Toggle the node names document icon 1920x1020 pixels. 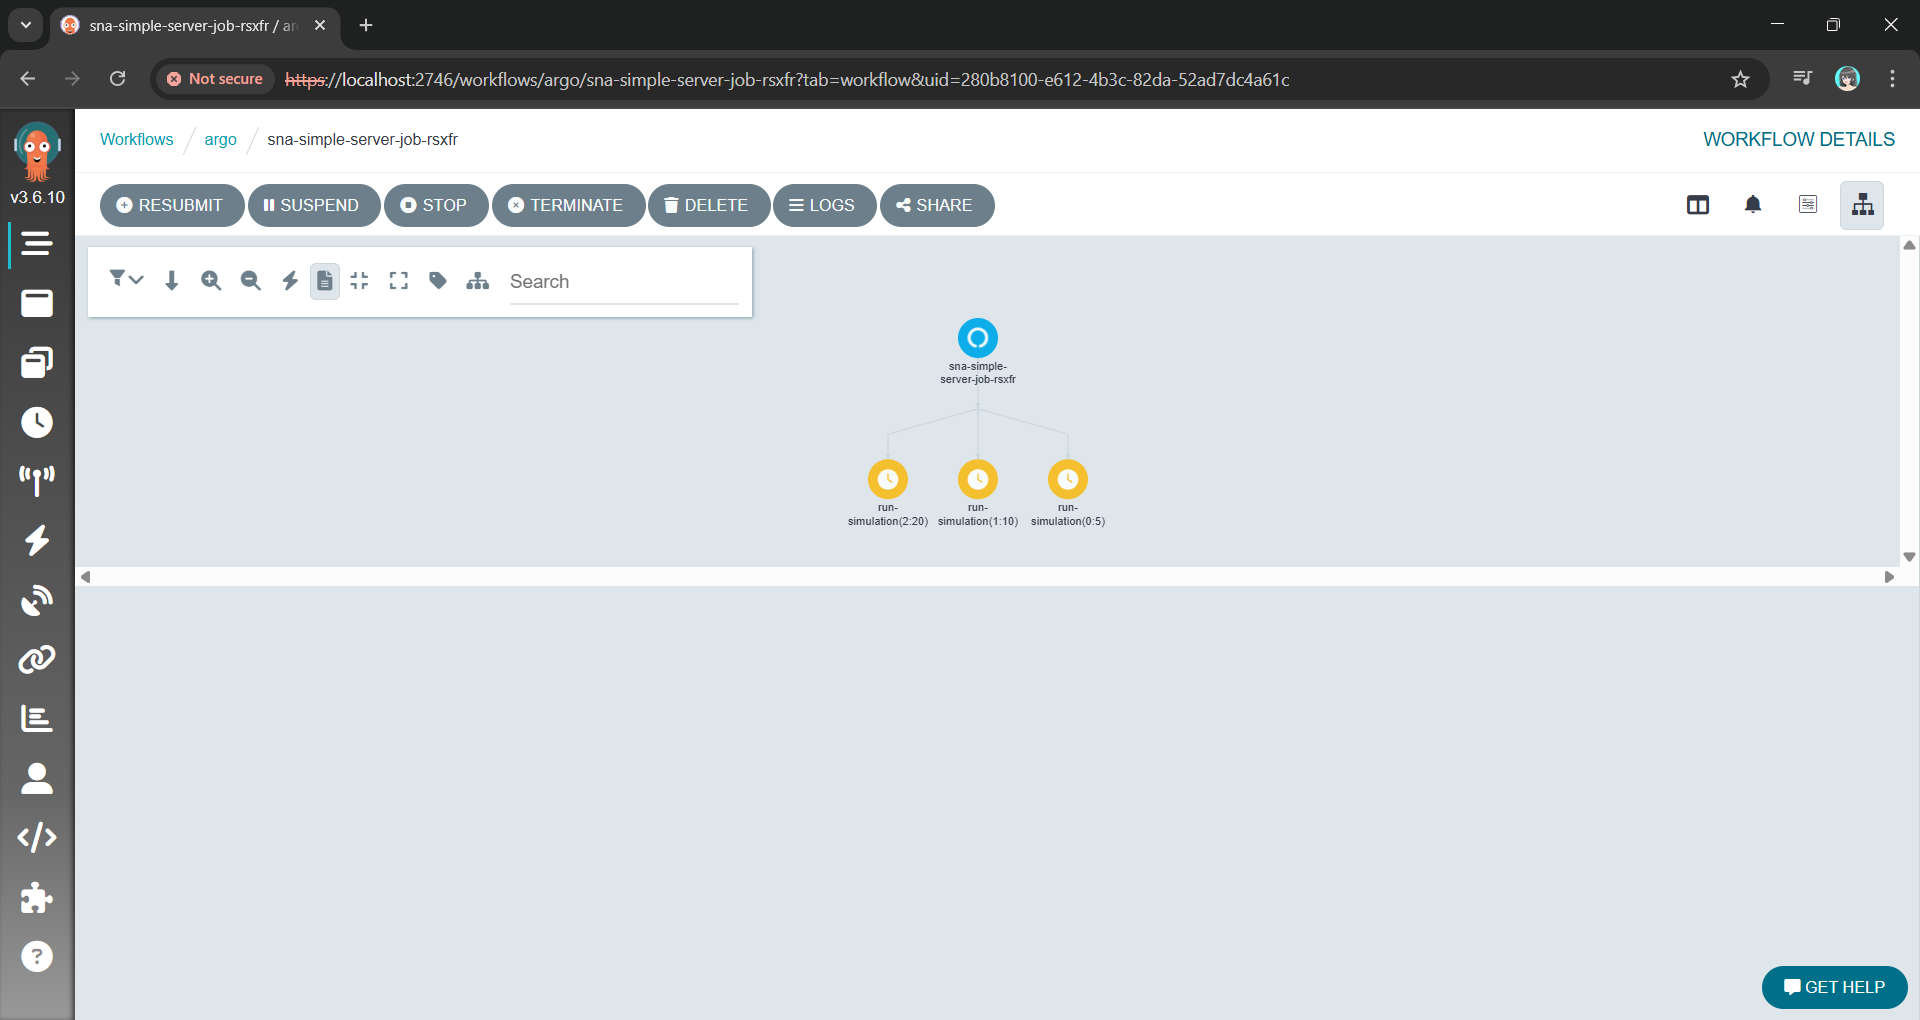pyautogui.click(x=325, y=281)
